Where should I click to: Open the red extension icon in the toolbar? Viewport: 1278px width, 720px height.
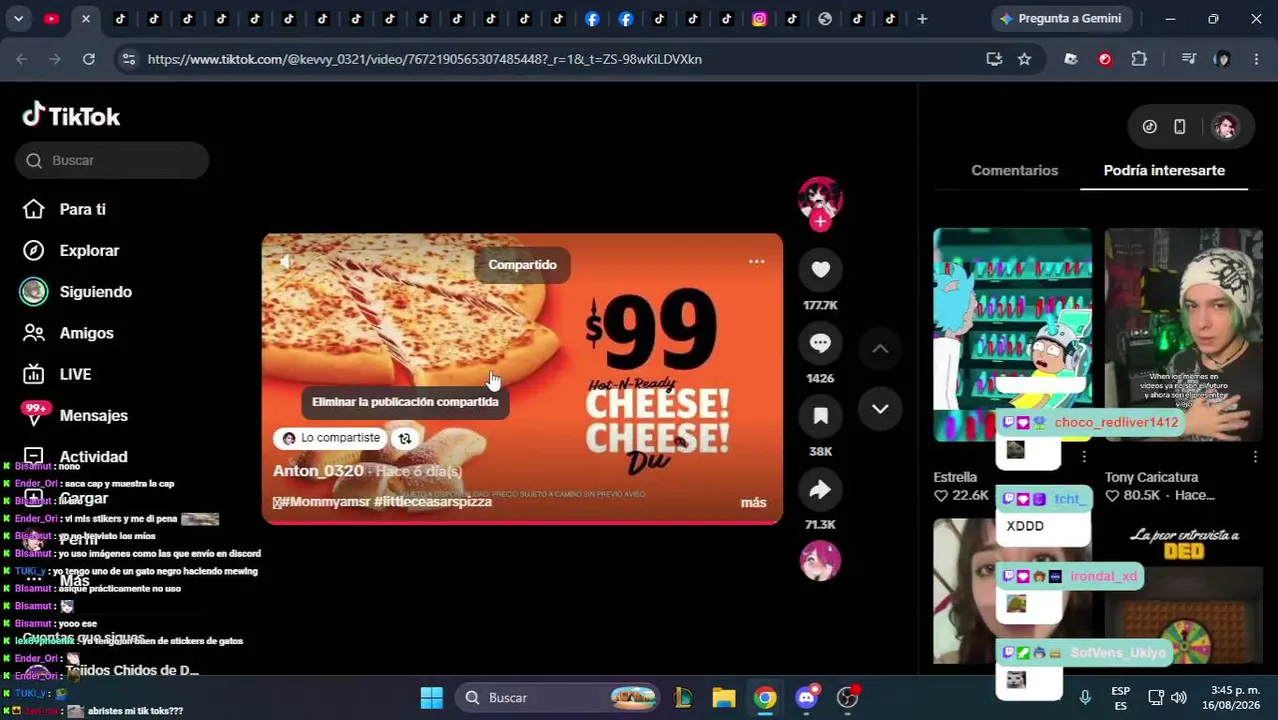pyautogui.click(x=1105, y=59)
